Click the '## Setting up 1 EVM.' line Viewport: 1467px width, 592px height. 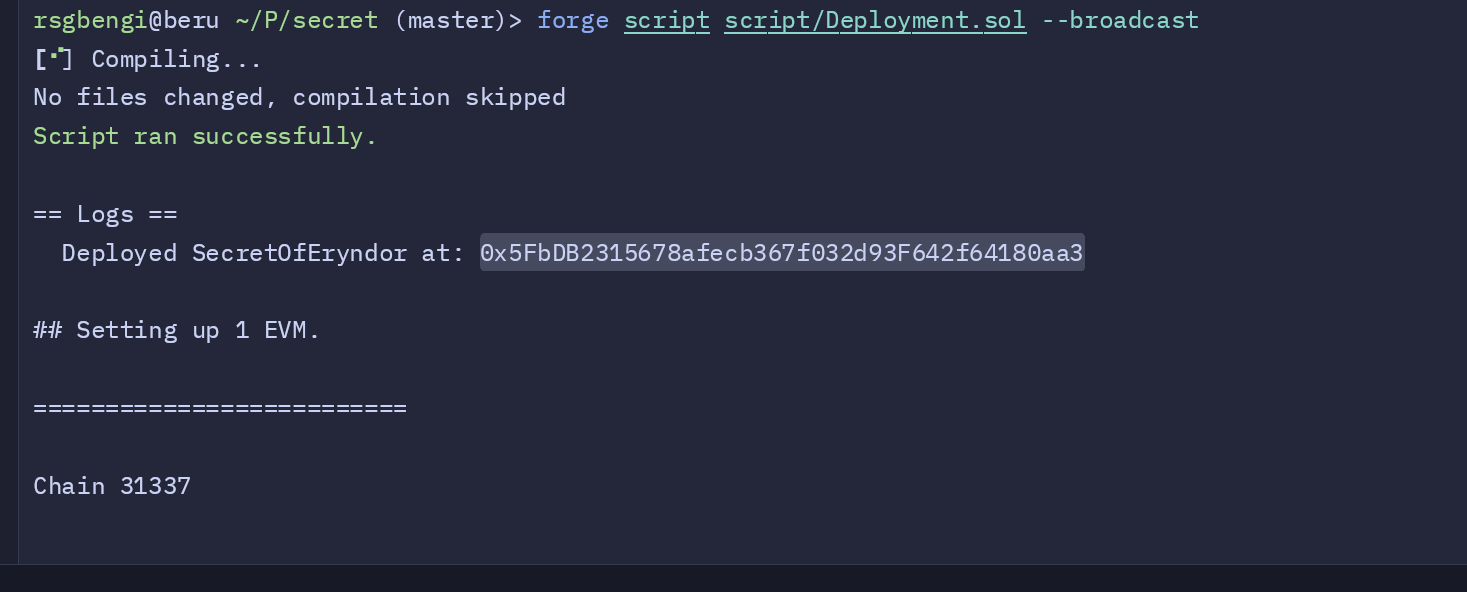point(177,330)
